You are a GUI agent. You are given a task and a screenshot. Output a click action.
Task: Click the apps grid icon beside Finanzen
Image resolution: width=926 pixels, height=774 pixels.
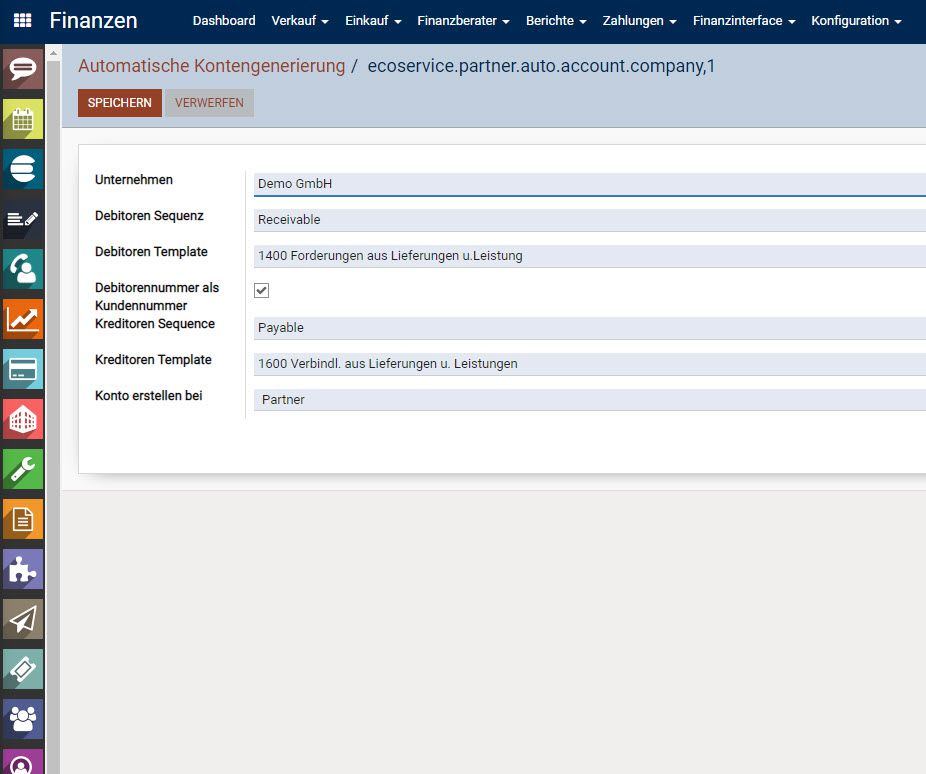[x=21, y=20]
